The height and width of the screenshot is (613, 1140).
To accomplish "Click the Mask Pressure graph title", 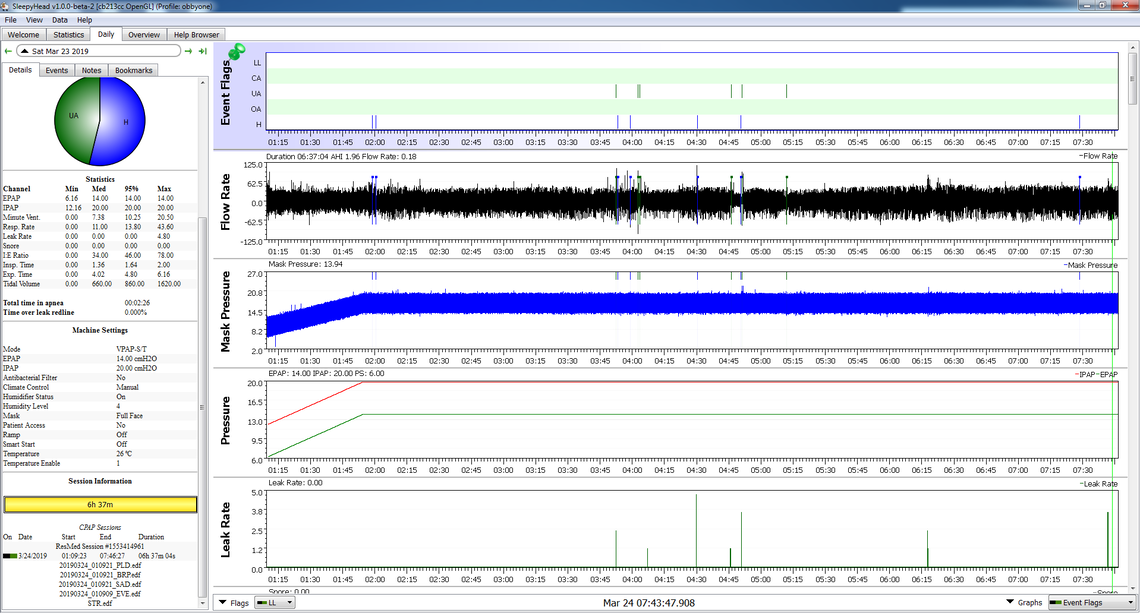I will click(225, 311).
